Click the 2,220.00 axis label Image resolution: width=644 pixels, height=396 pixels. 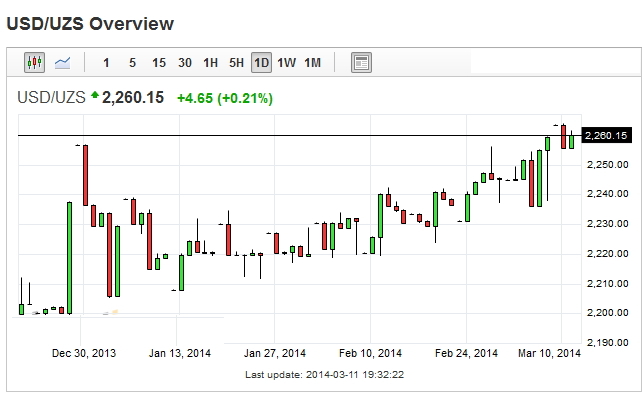point(608,253)
